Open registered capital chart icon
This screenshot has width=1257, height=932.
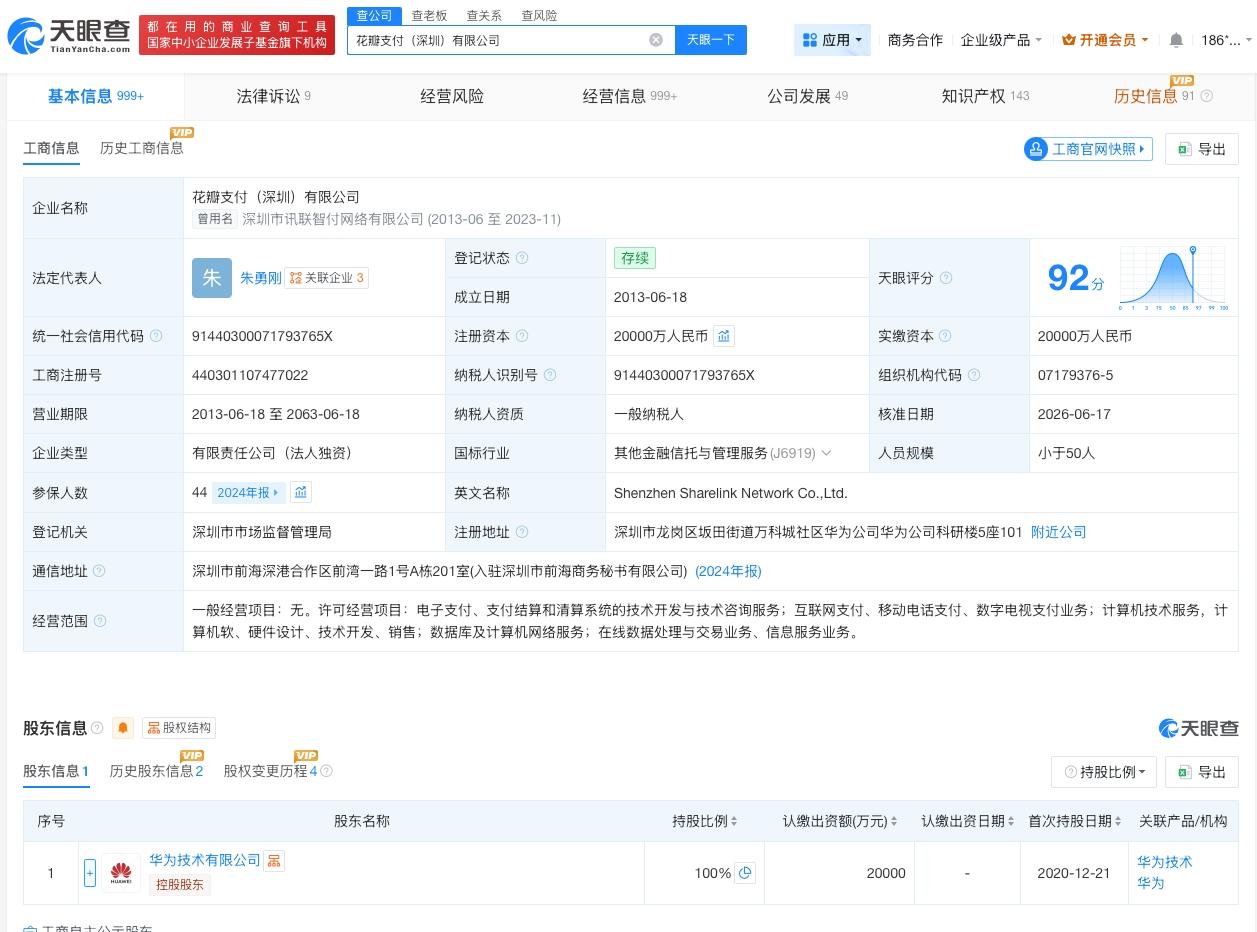[x=723, y=336]
